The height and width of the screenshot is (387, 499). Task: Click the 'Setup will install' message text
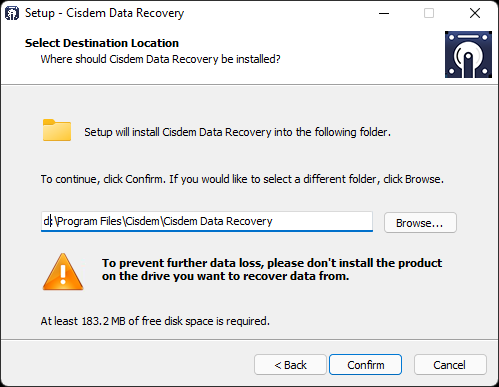(237, 132)
